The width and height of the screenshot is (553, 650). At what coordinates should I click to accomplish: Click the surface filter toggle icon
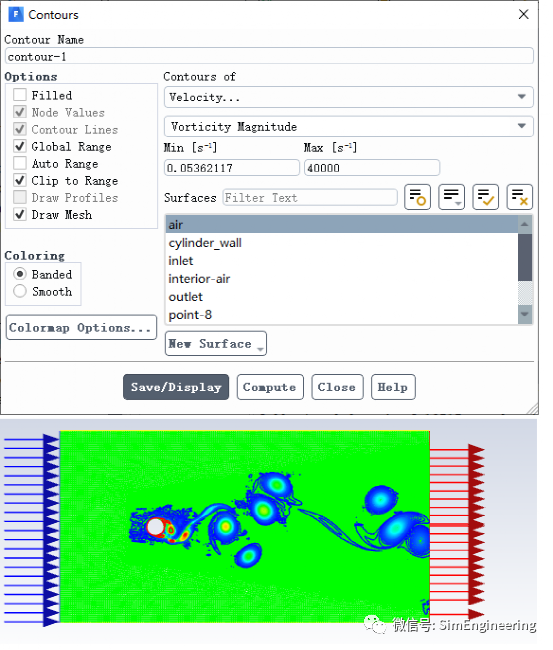coord(417,197)
